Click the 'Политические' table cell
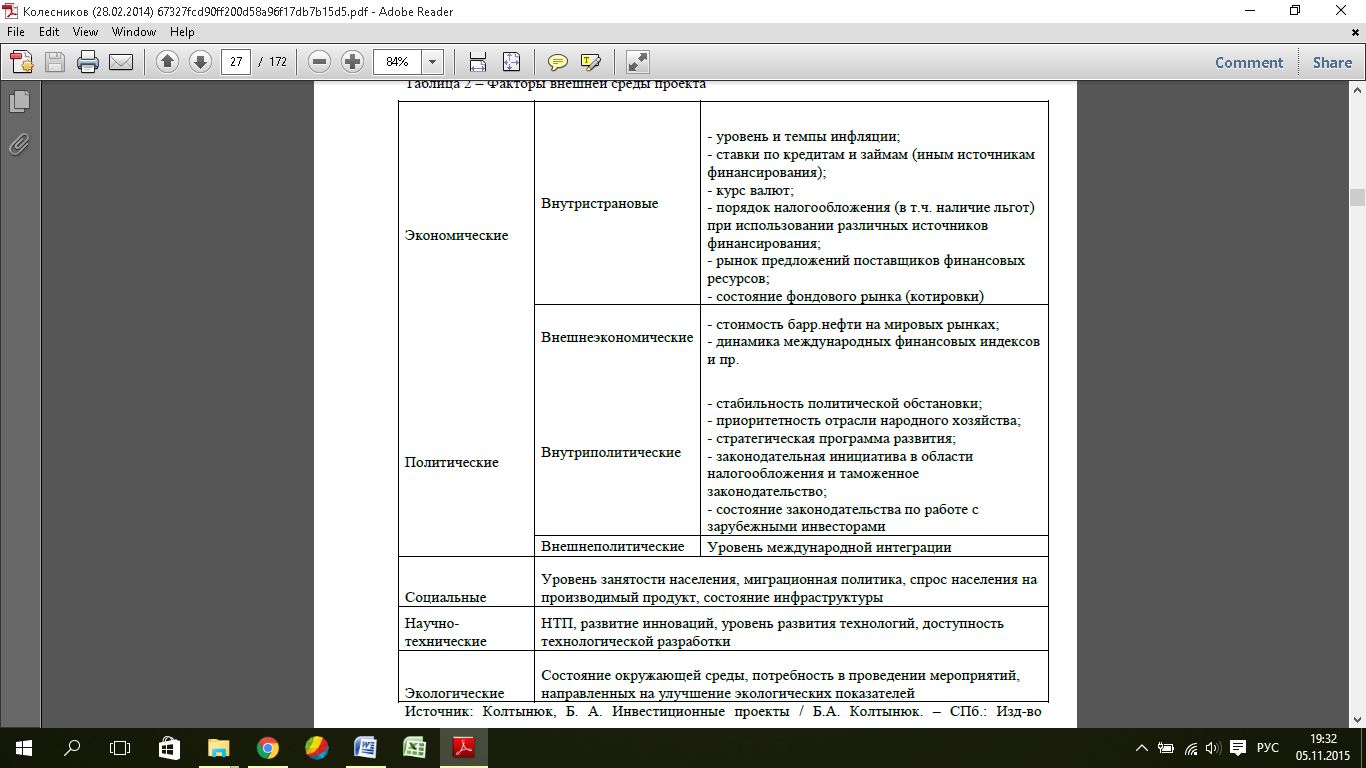The image size is (1366, 768). pyautogui.click(x=465, y=462)
